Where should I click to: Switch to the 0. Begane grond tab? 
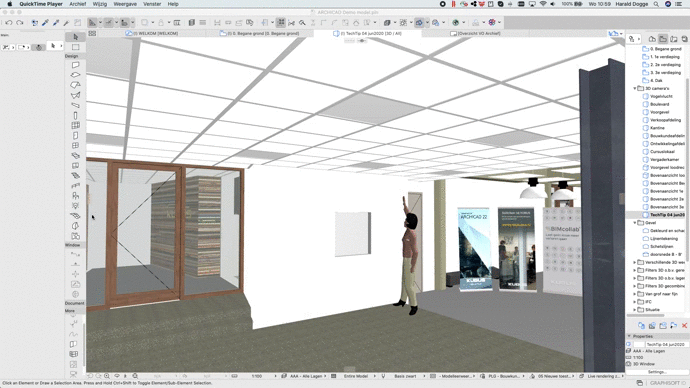[x=260, y=33]
